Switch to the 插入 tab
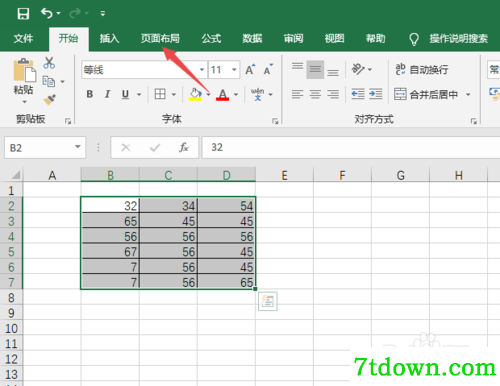 tap(109, 39)
